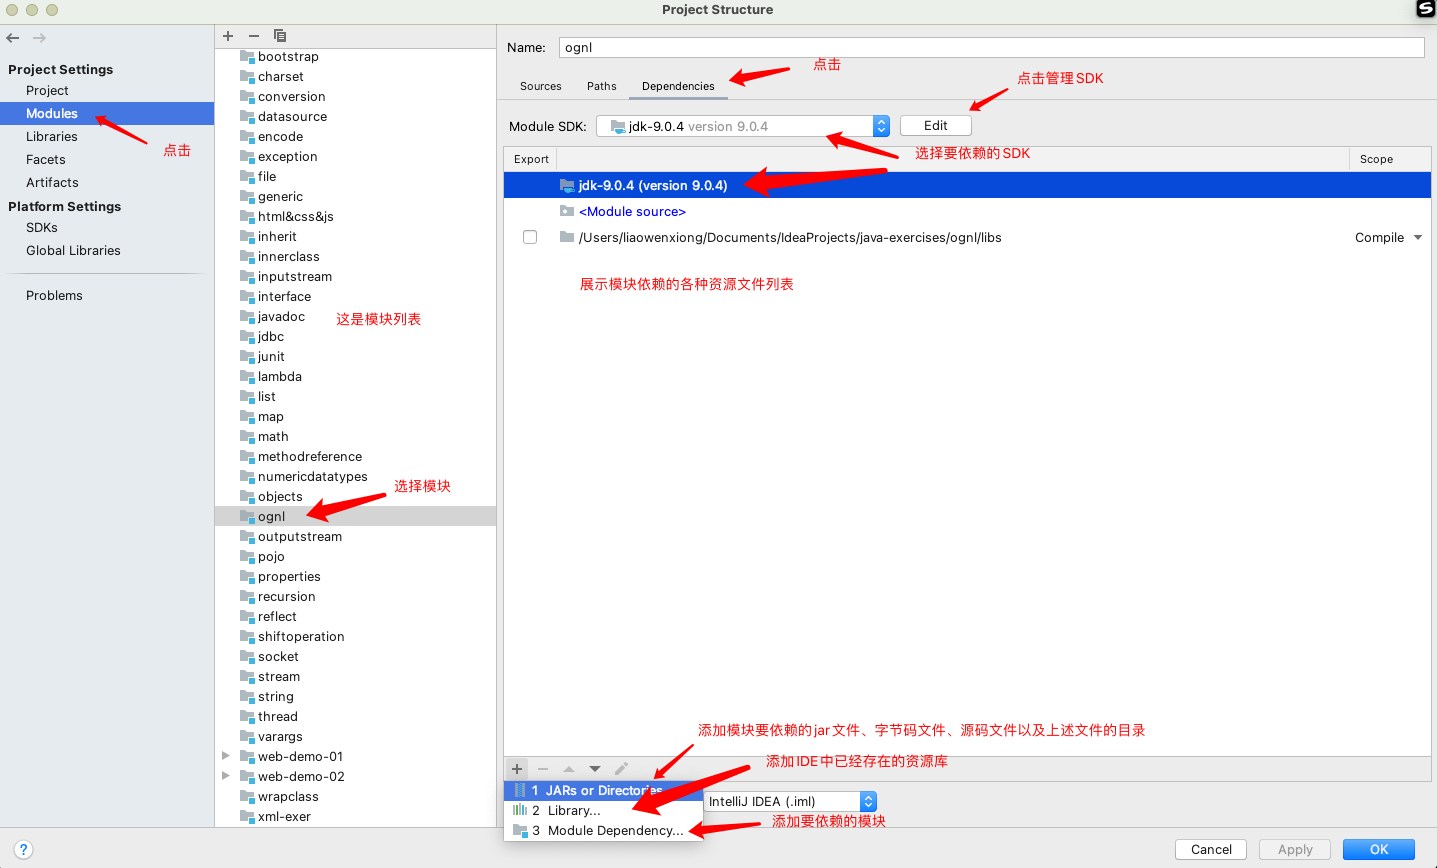Select the wrapclass module
The width and height of the screenshot is (1437, 868).
tap(288, 797)
